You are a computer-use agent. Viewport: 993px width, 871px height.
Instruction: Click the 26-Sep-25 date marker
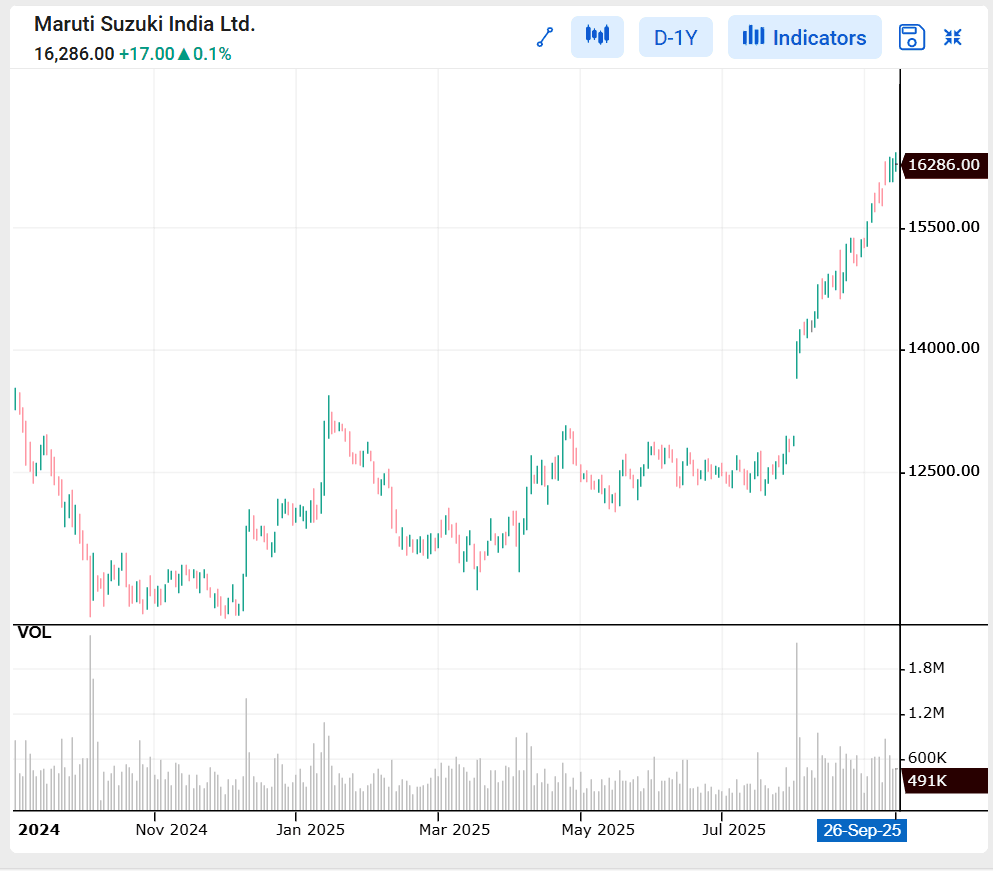click(862, 830)
